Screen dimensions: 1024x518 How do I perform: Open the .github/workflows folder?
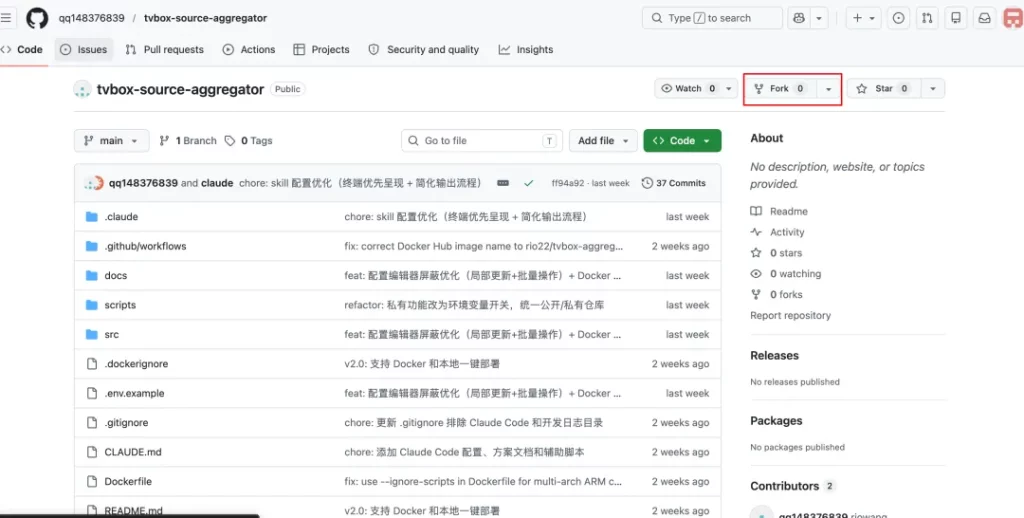[145, 246]
